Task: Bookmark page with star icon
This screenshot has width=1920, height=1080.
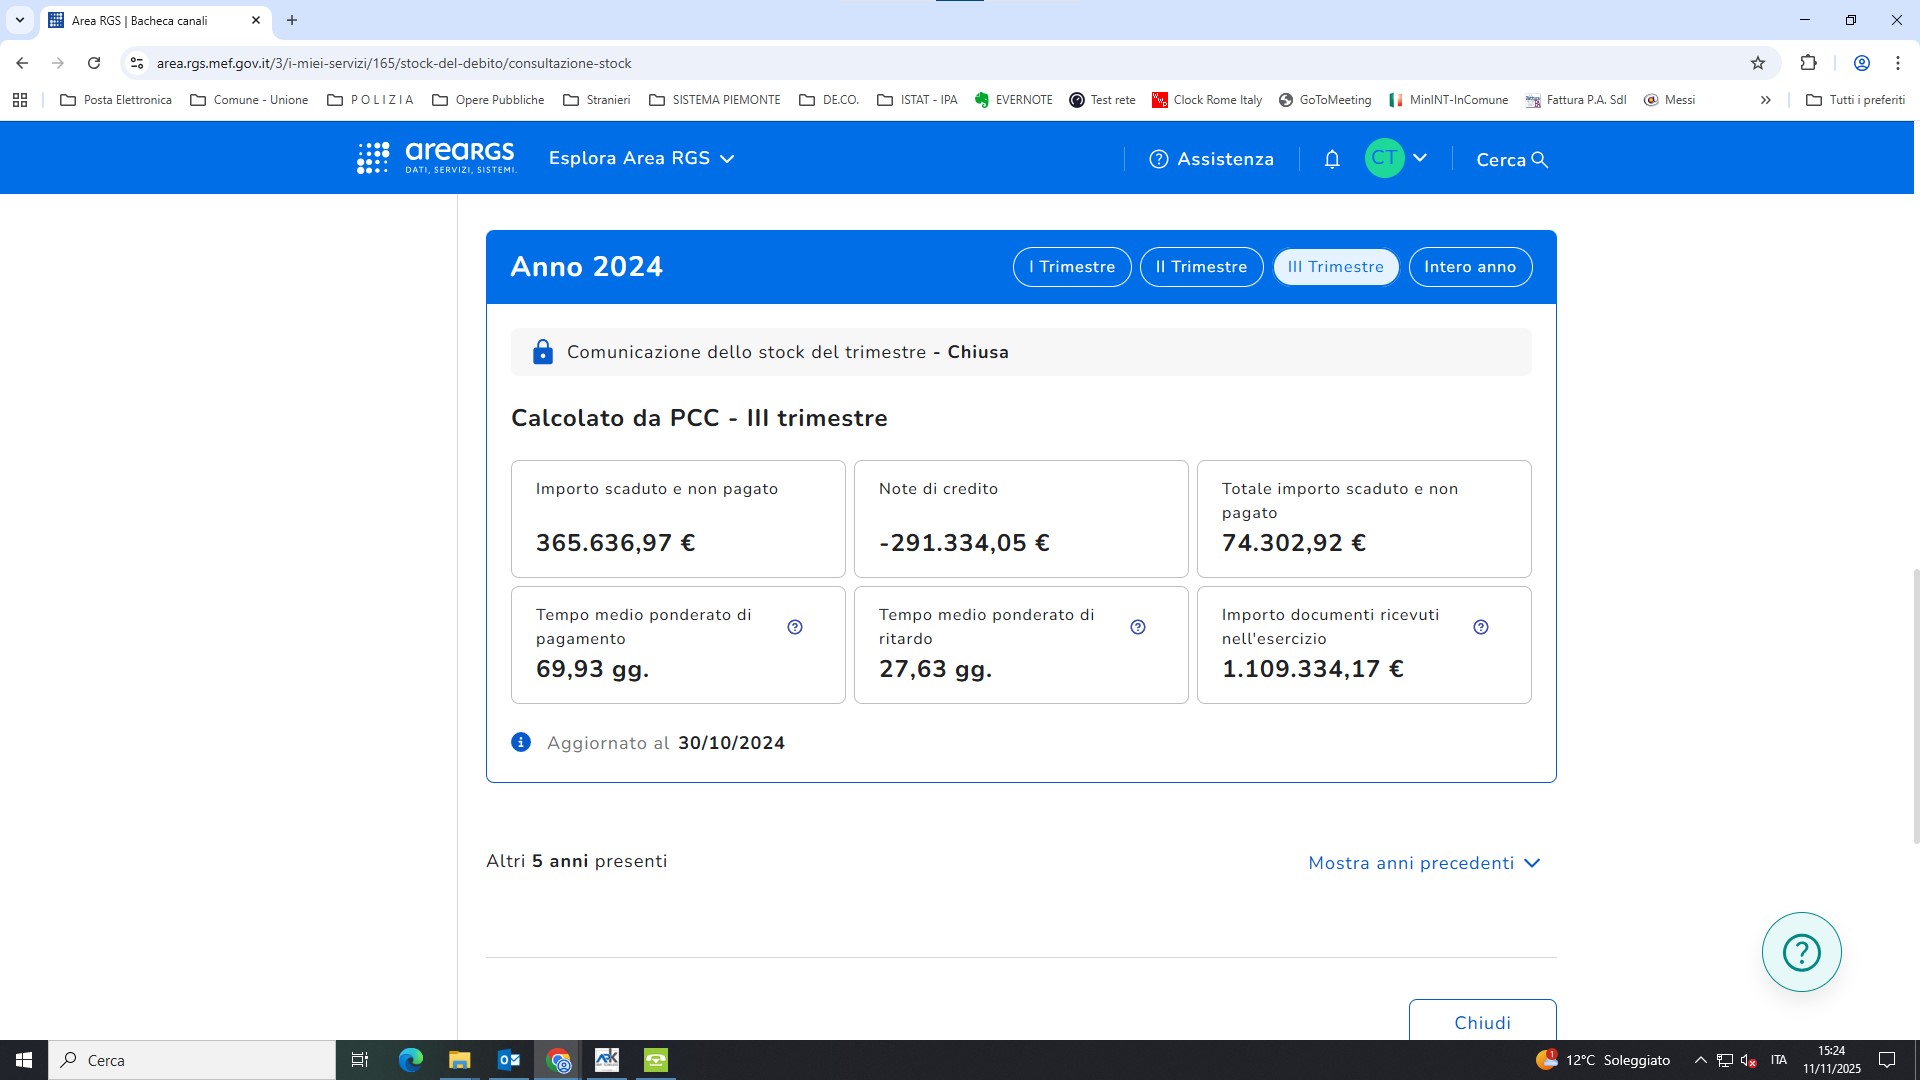Action: coord(1758,63)
